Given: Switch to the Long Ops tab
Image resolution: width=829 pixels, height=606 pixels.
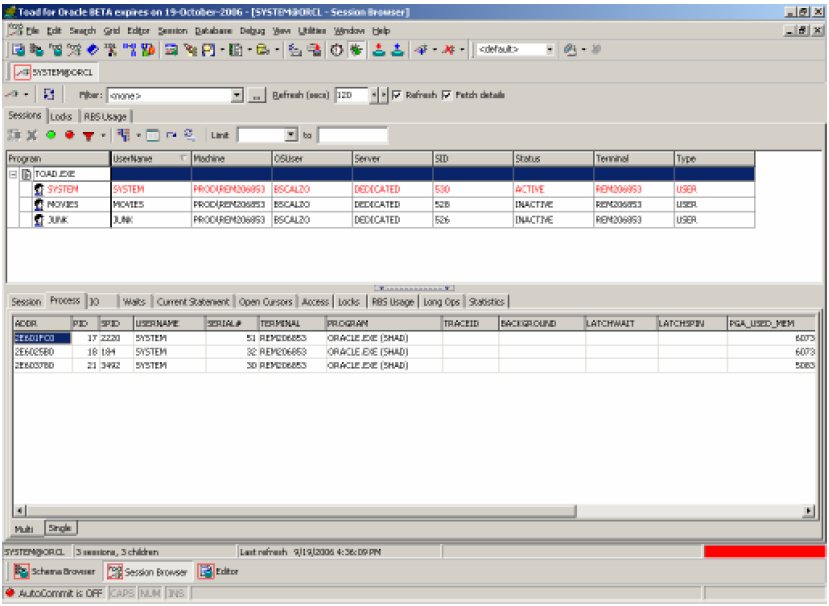Looking at the screenshot, I should click(x=441, y=302).
